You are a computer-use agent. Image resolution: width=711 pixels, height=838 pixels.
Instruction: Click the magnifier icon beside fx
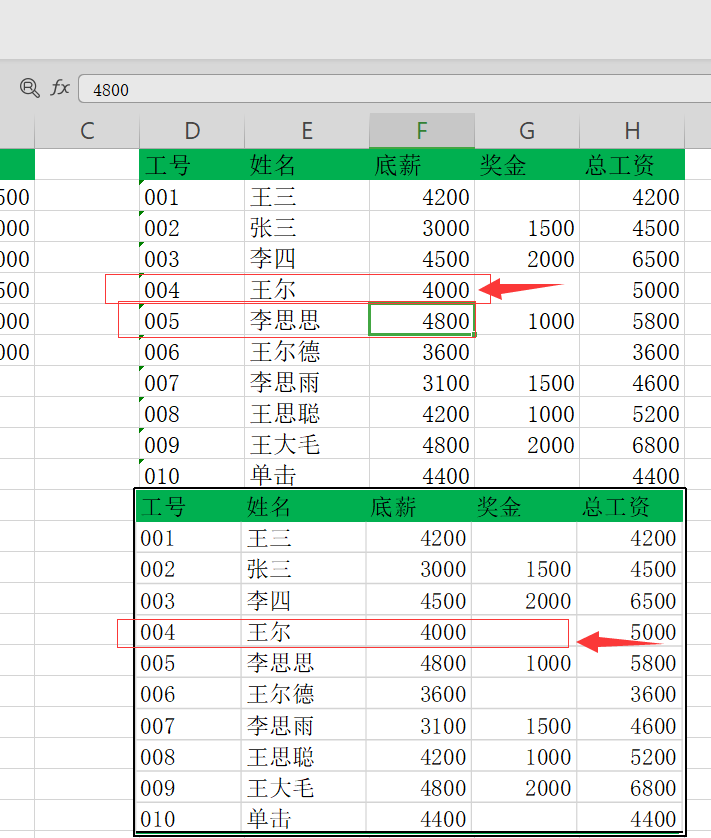30,88
